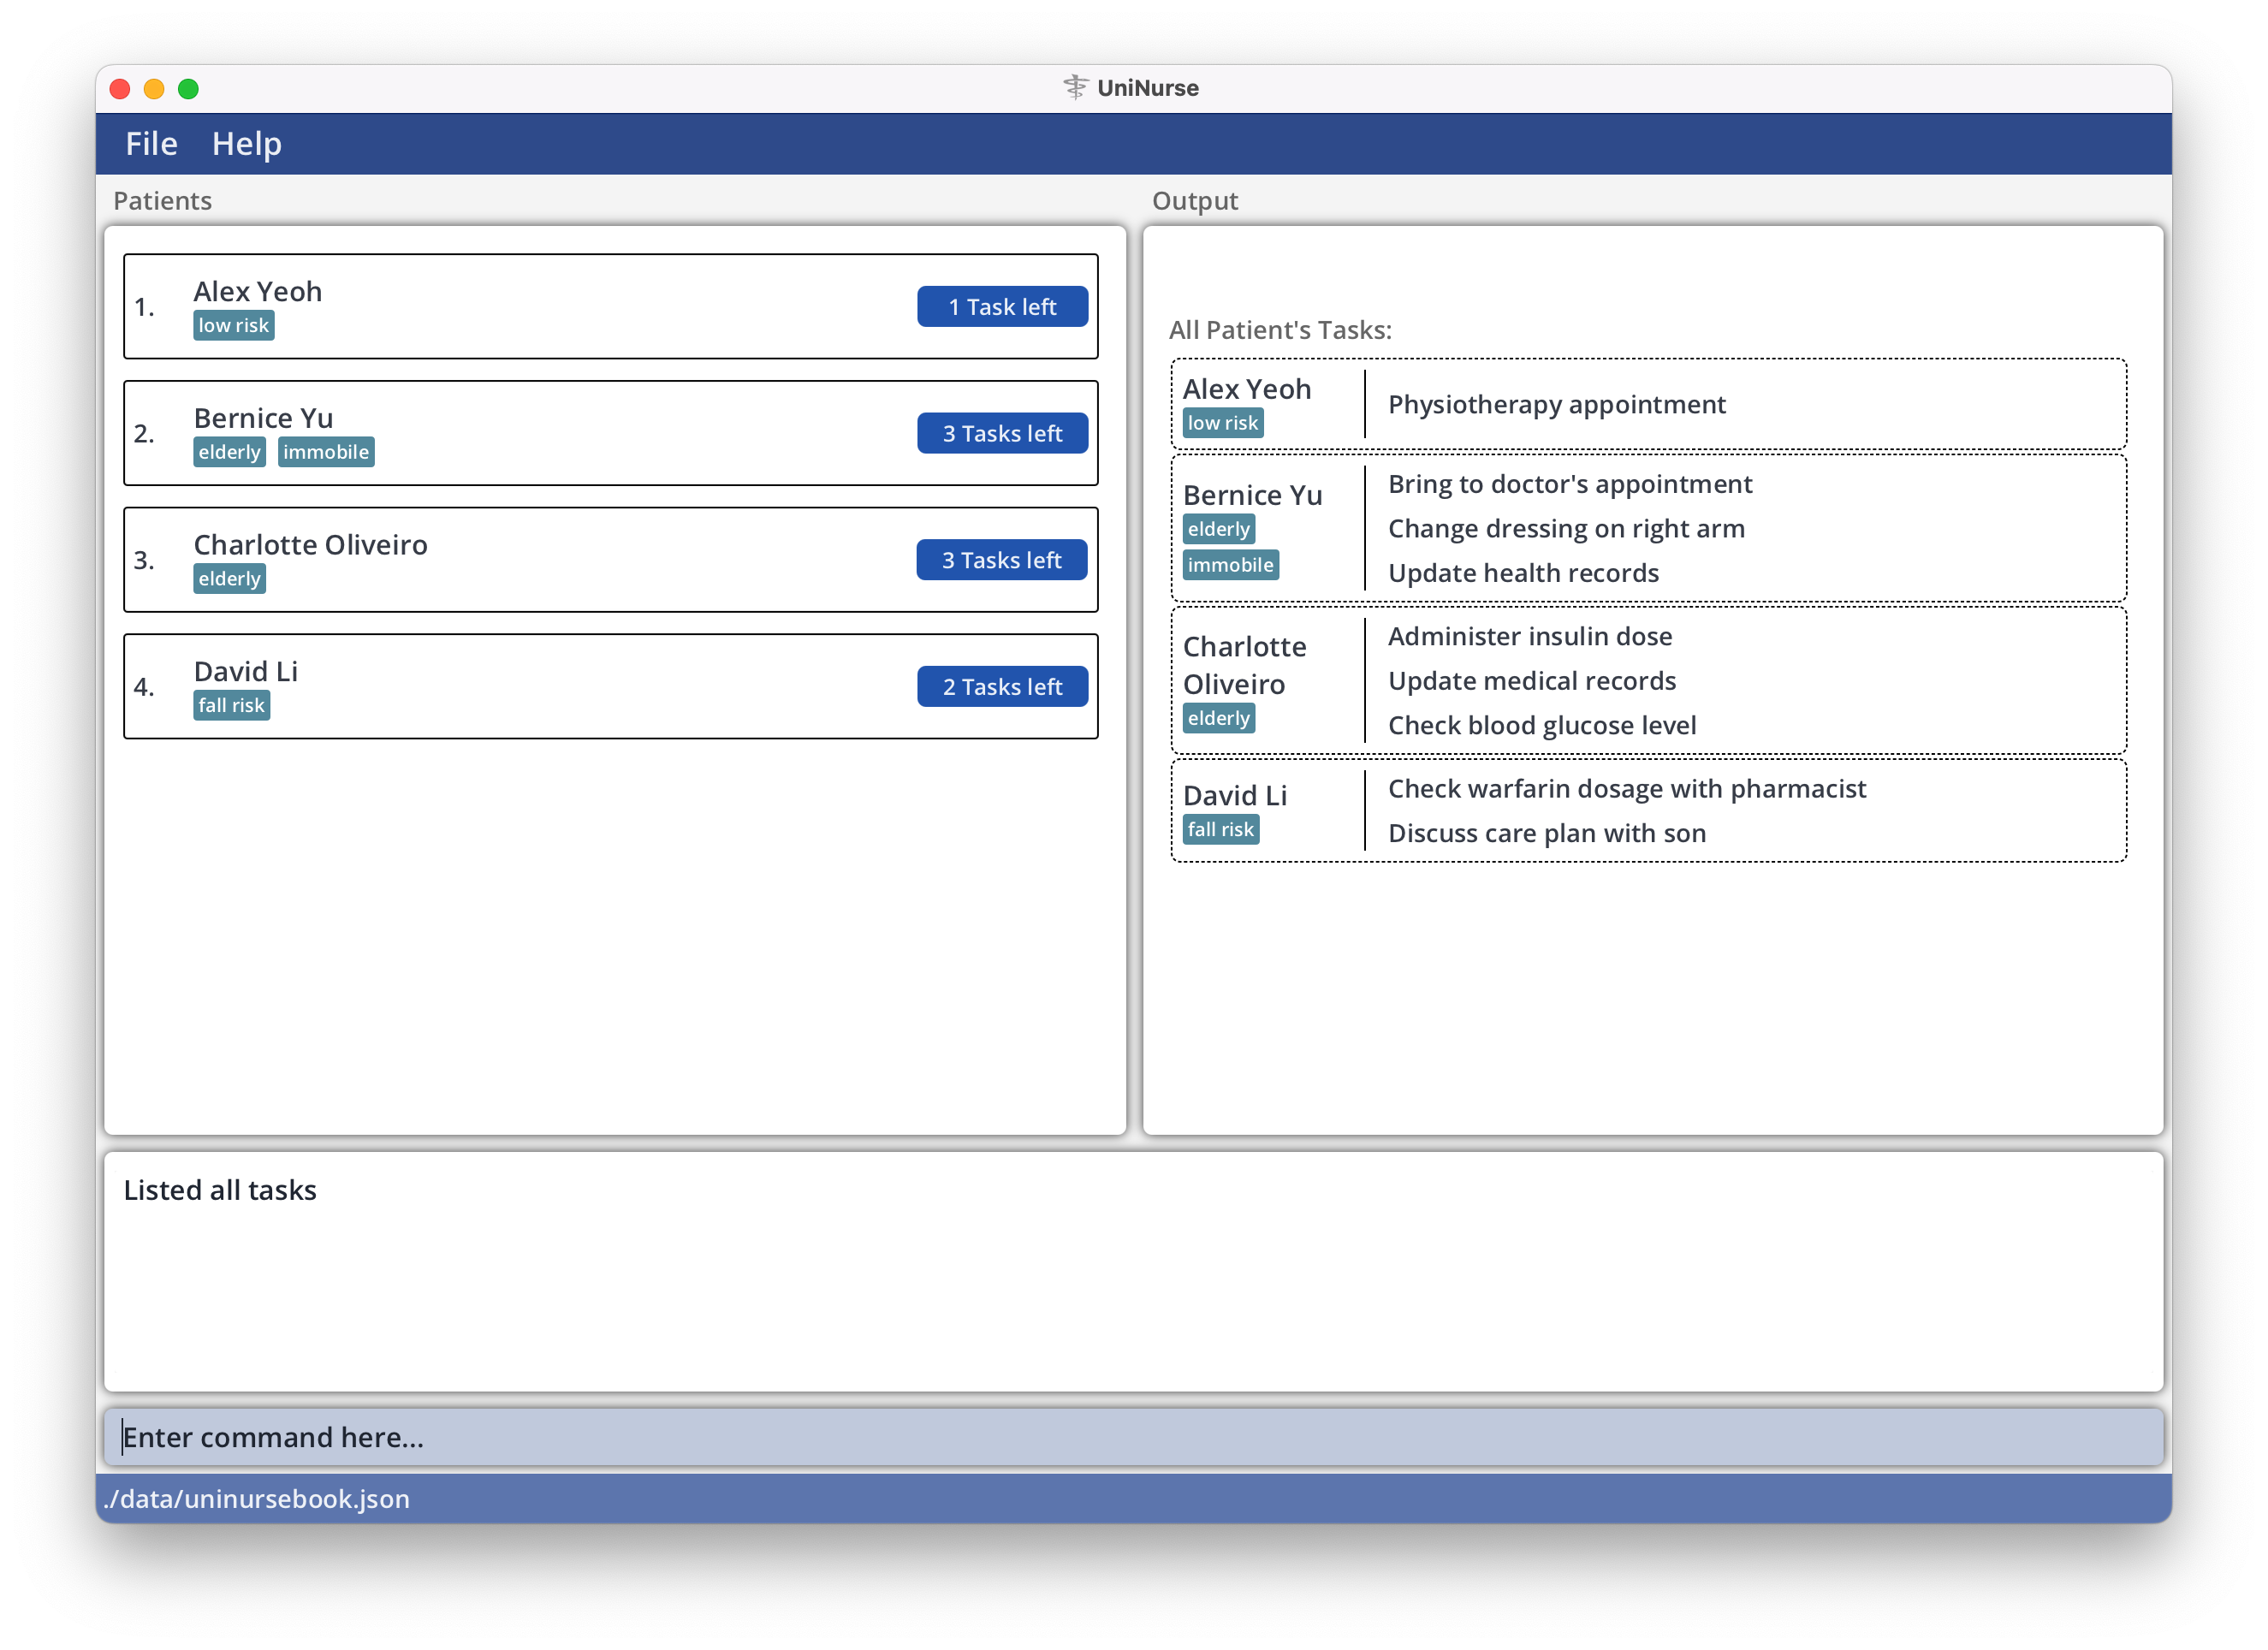This screenshot has width=2268, height=1650.
Task: Click 'low risk' tag in Output panel
Action: point(1223,423)
